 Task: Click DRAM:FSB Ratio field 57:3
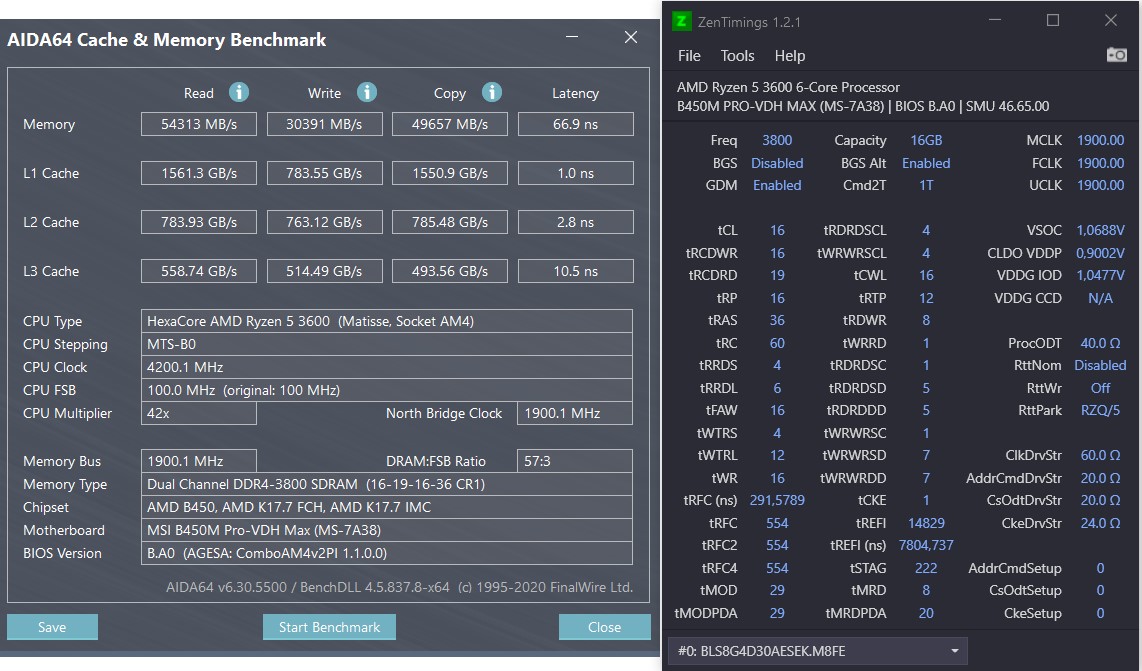(x=575, y=461)
